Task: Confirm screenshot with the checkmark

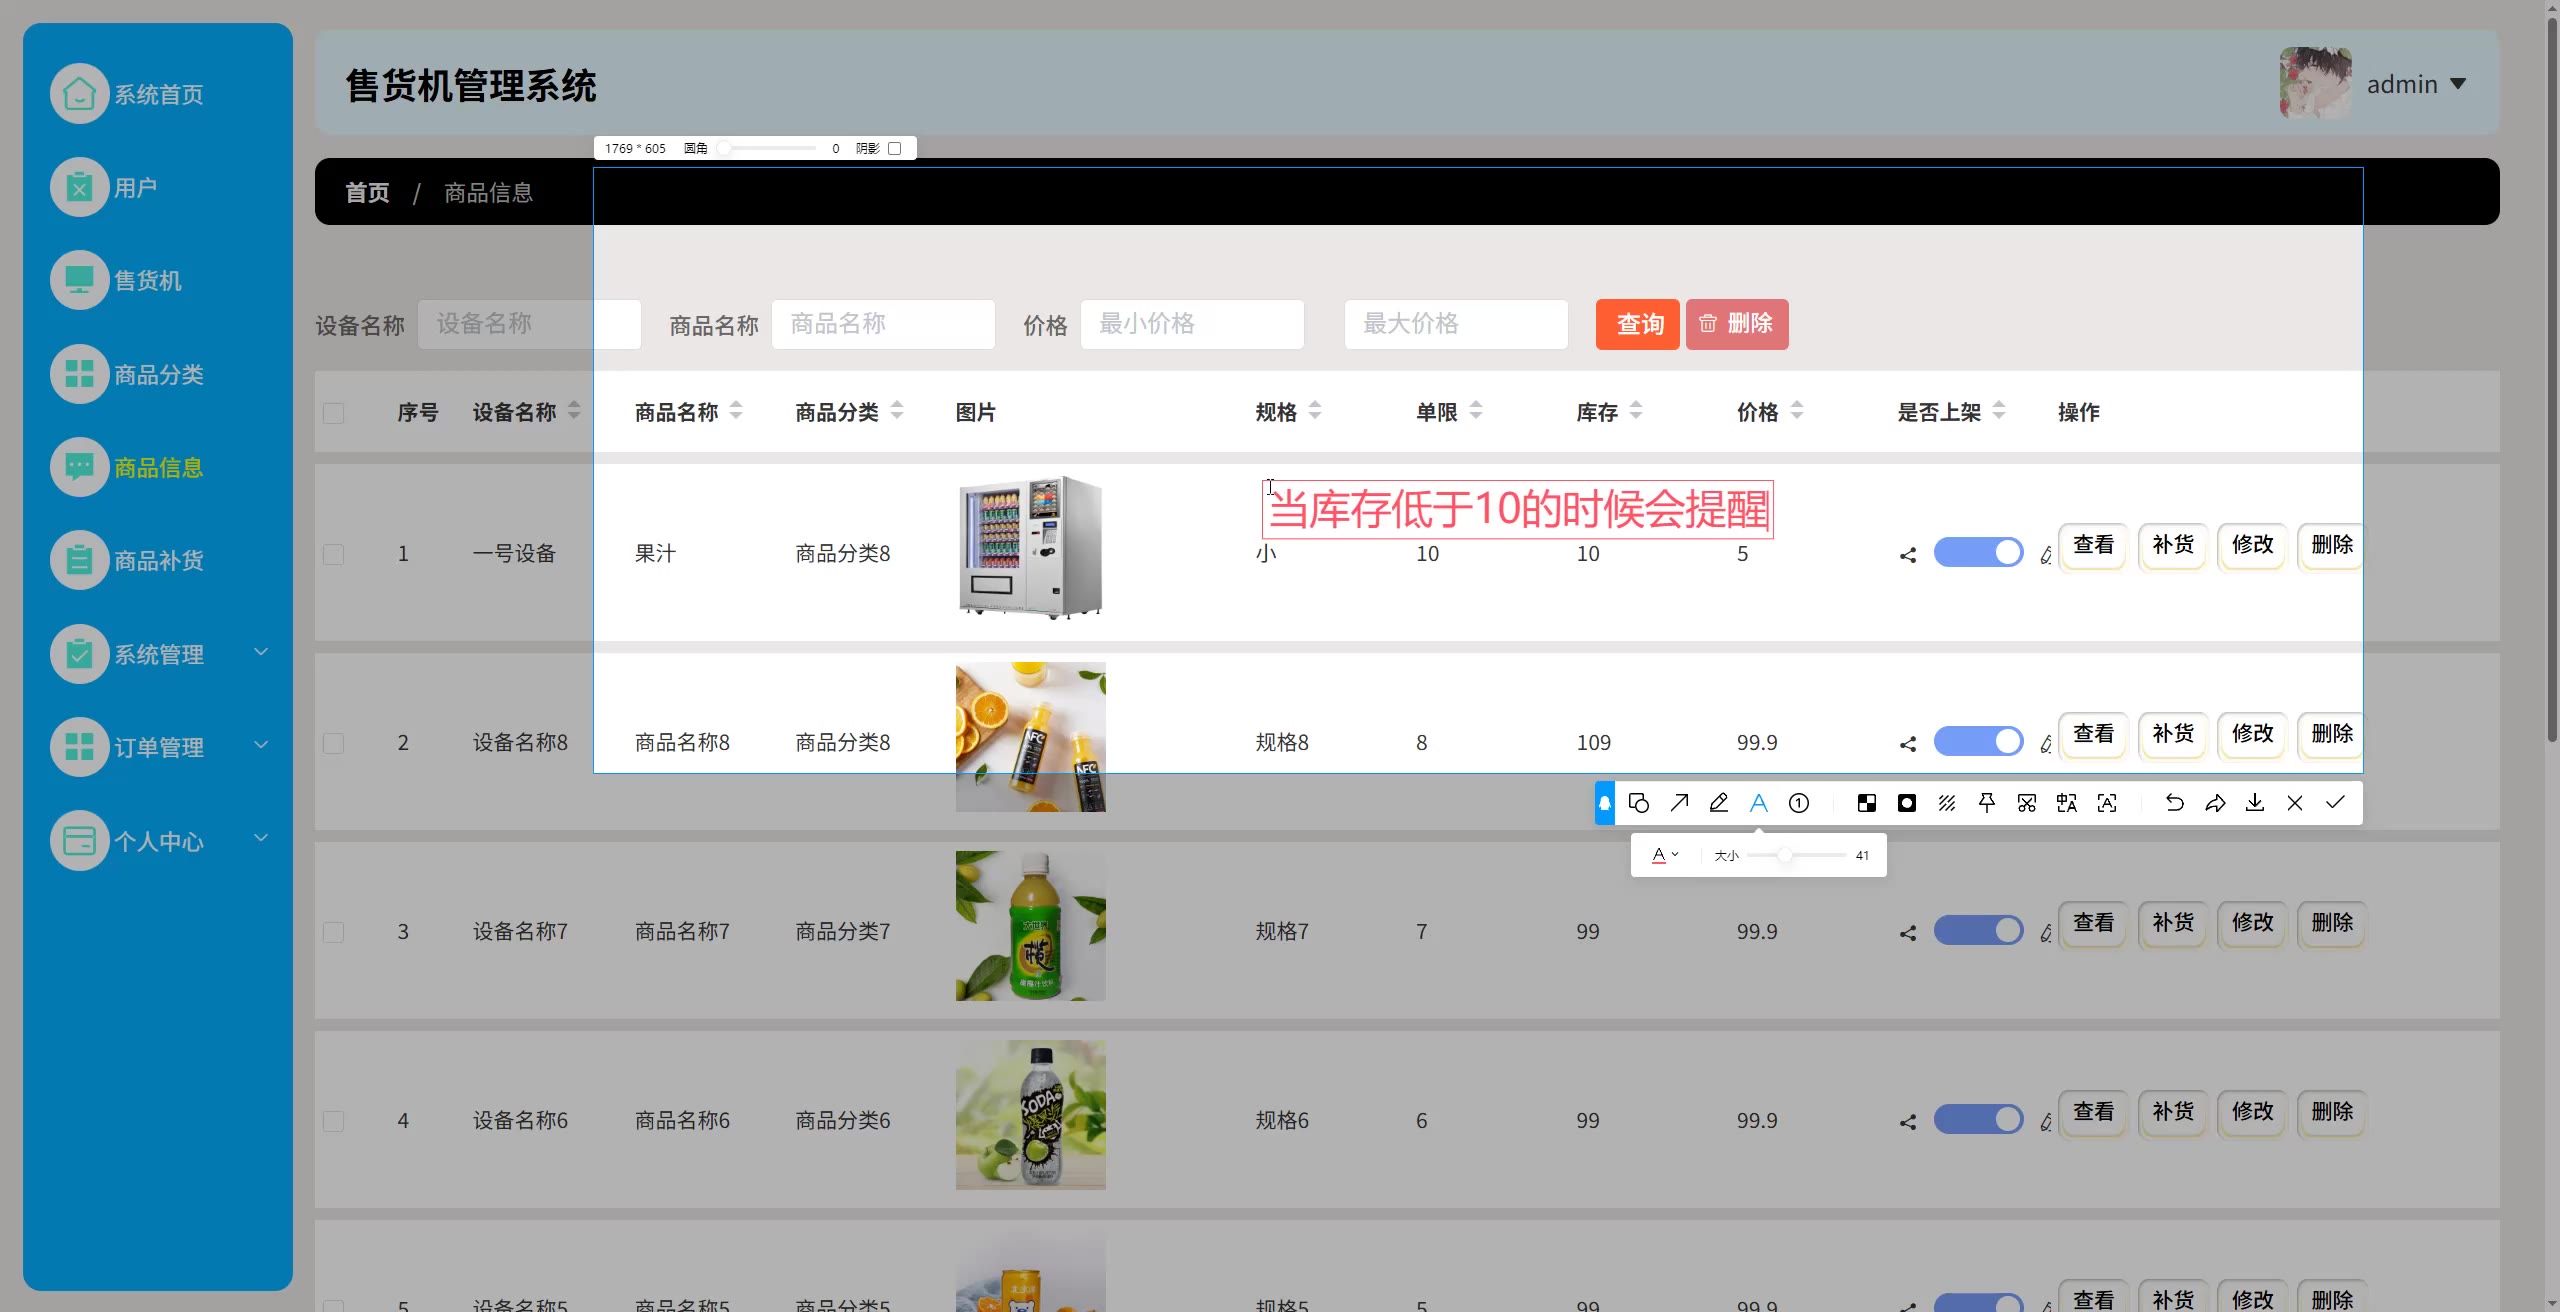Action: [x=2335, y=803]
